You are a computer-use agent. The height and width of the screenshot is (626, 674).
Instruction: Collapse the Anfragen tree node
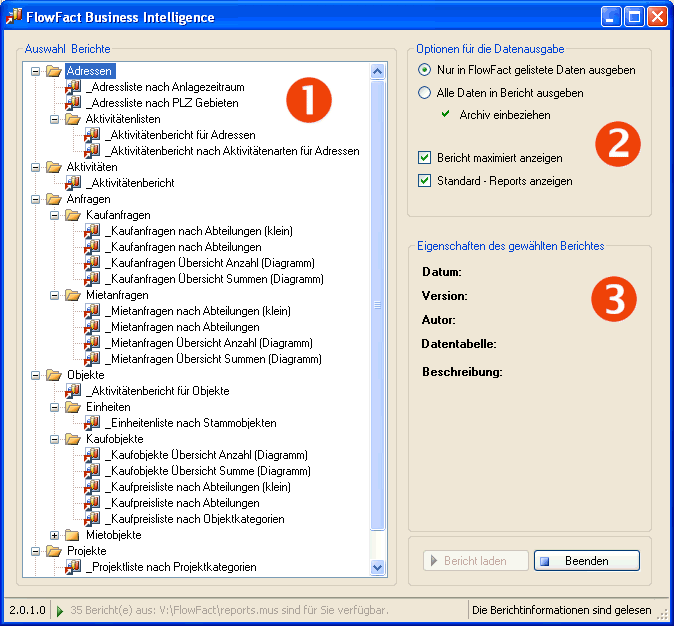click(x=36, y=199)
